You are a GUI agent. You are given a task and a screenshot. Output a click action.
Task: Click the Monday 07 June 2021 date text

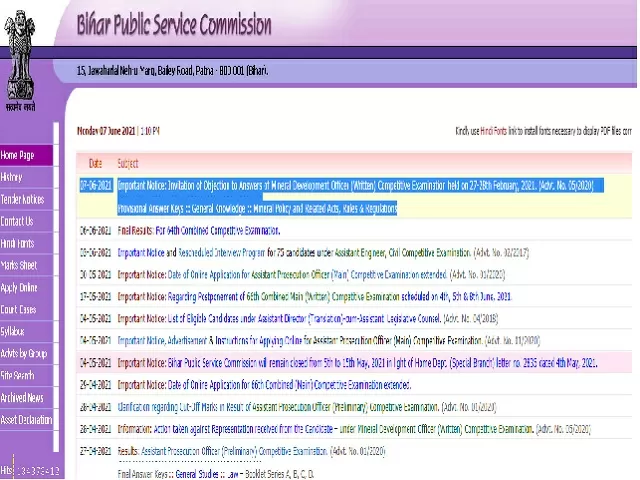(106, 131)
